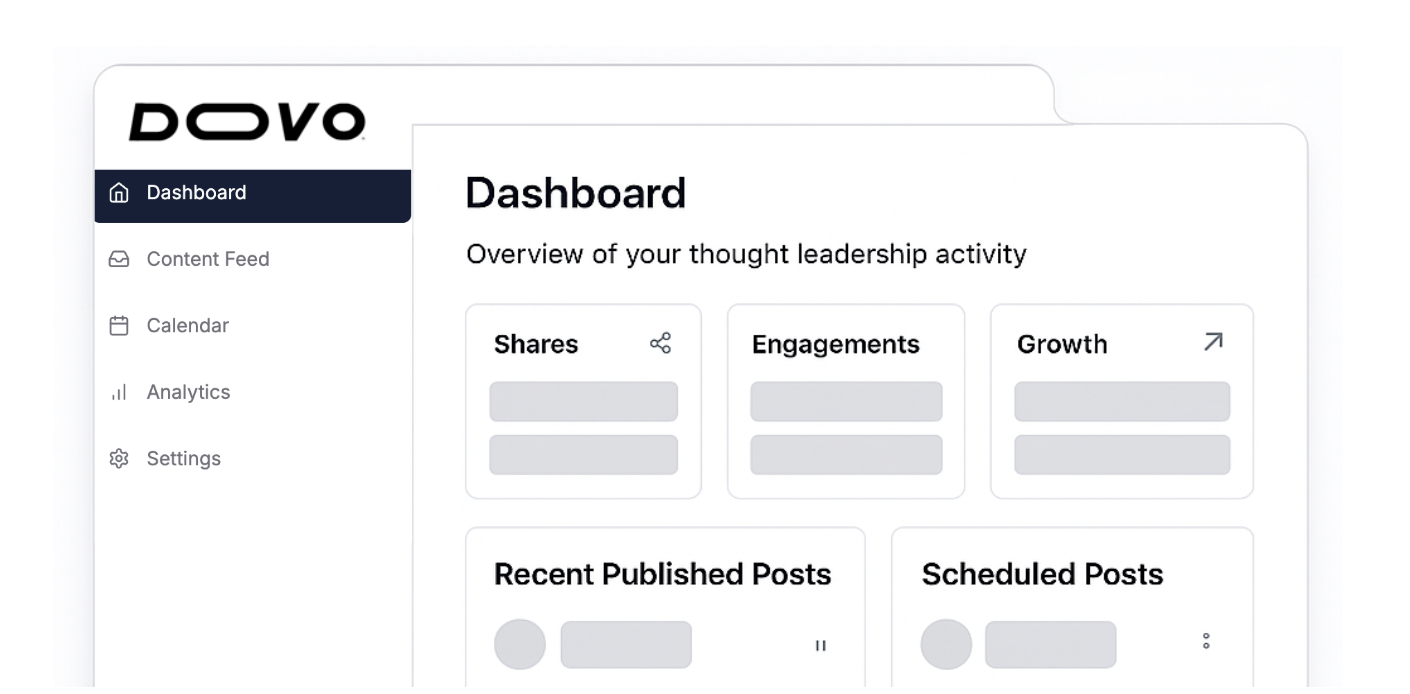Click the Calendar sidebar icon
The width and height of the screenshot is (1410, 694).
[119, 324]
